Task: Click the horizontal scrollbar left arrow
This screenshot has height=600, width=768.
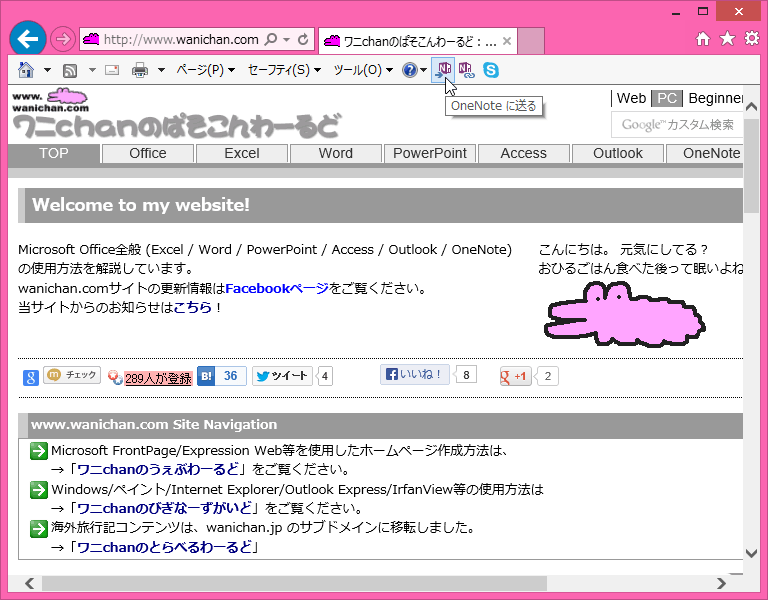Action: click(x=29, y=583)
